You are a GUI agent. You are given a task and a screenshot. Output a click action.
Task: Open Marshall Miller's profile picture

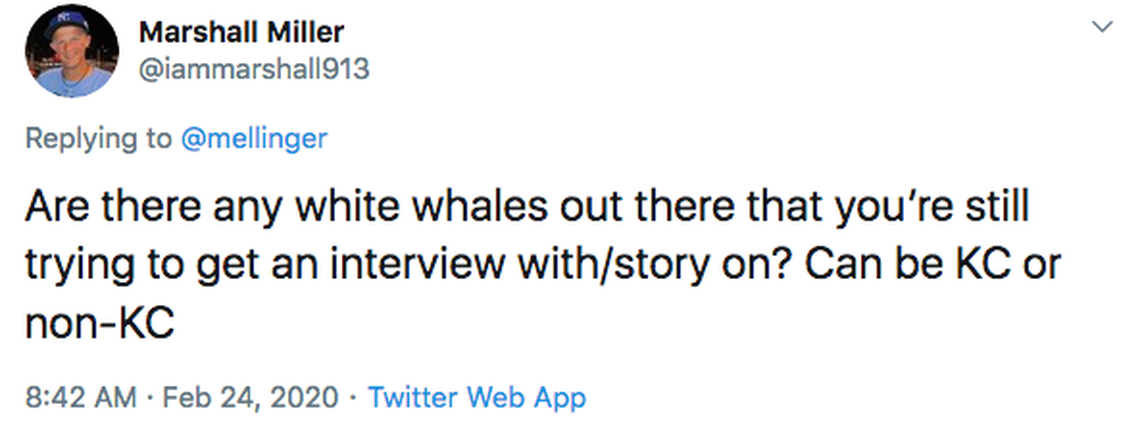click(69, 54)
